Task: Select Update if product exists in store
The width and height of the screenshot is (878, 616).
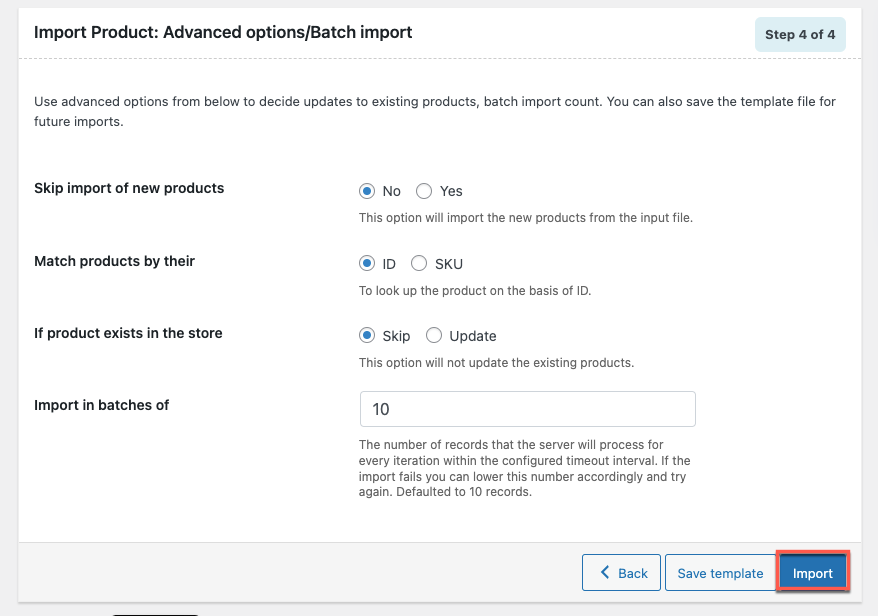Action: pyautogui.click(x=434, y=335)
